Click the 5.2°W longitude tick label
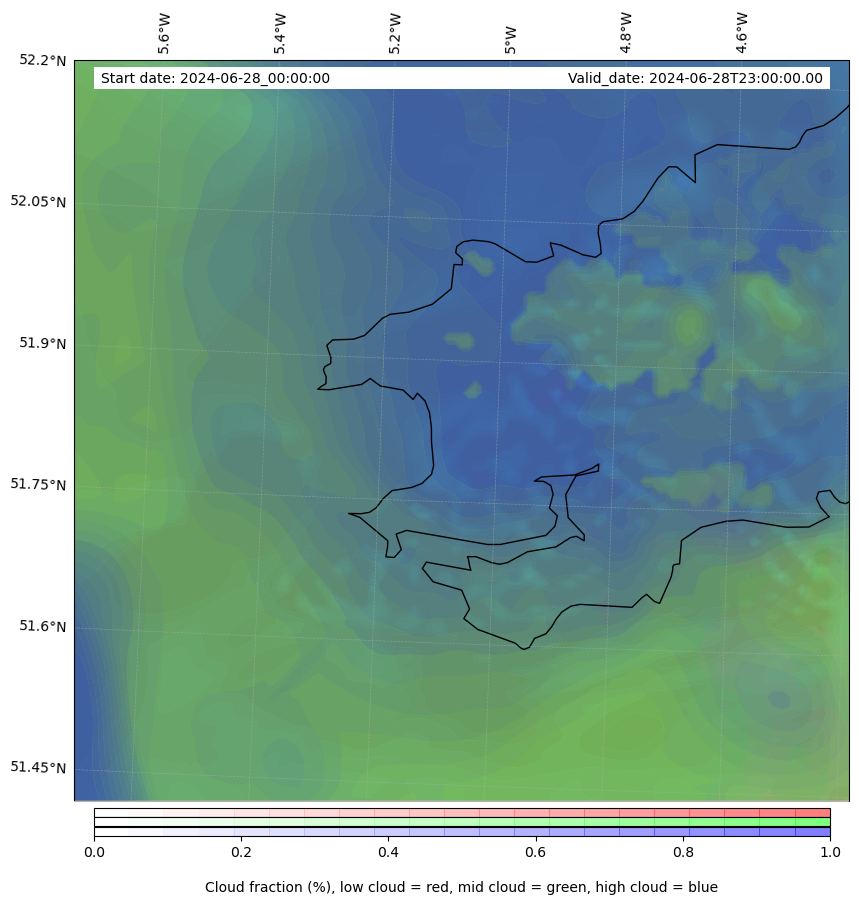 pos(395,33)
